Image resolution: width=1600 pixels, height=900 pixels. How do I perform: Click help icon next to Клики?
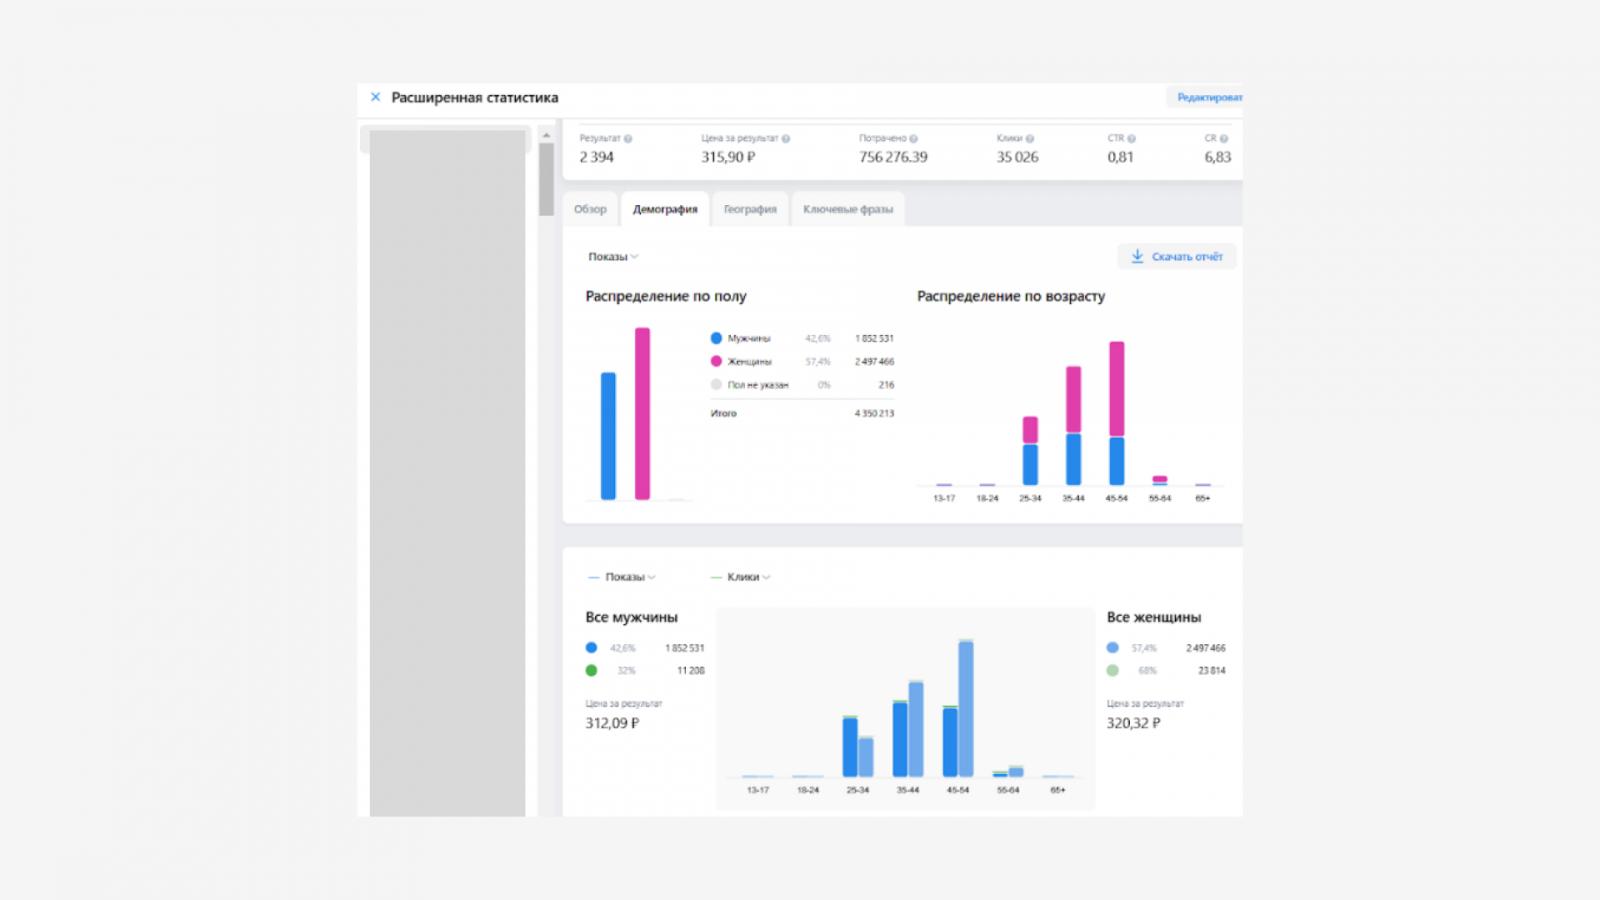(1030, 139)
